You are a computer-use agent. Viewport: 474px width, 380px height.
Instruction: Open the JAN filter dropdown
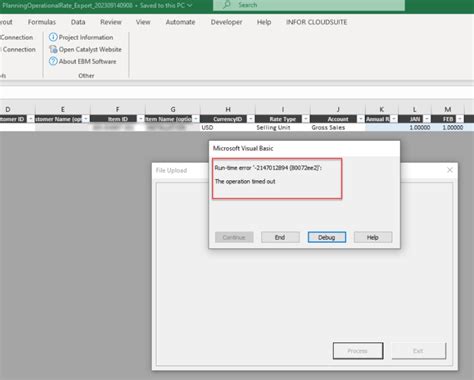pos(427,119)
